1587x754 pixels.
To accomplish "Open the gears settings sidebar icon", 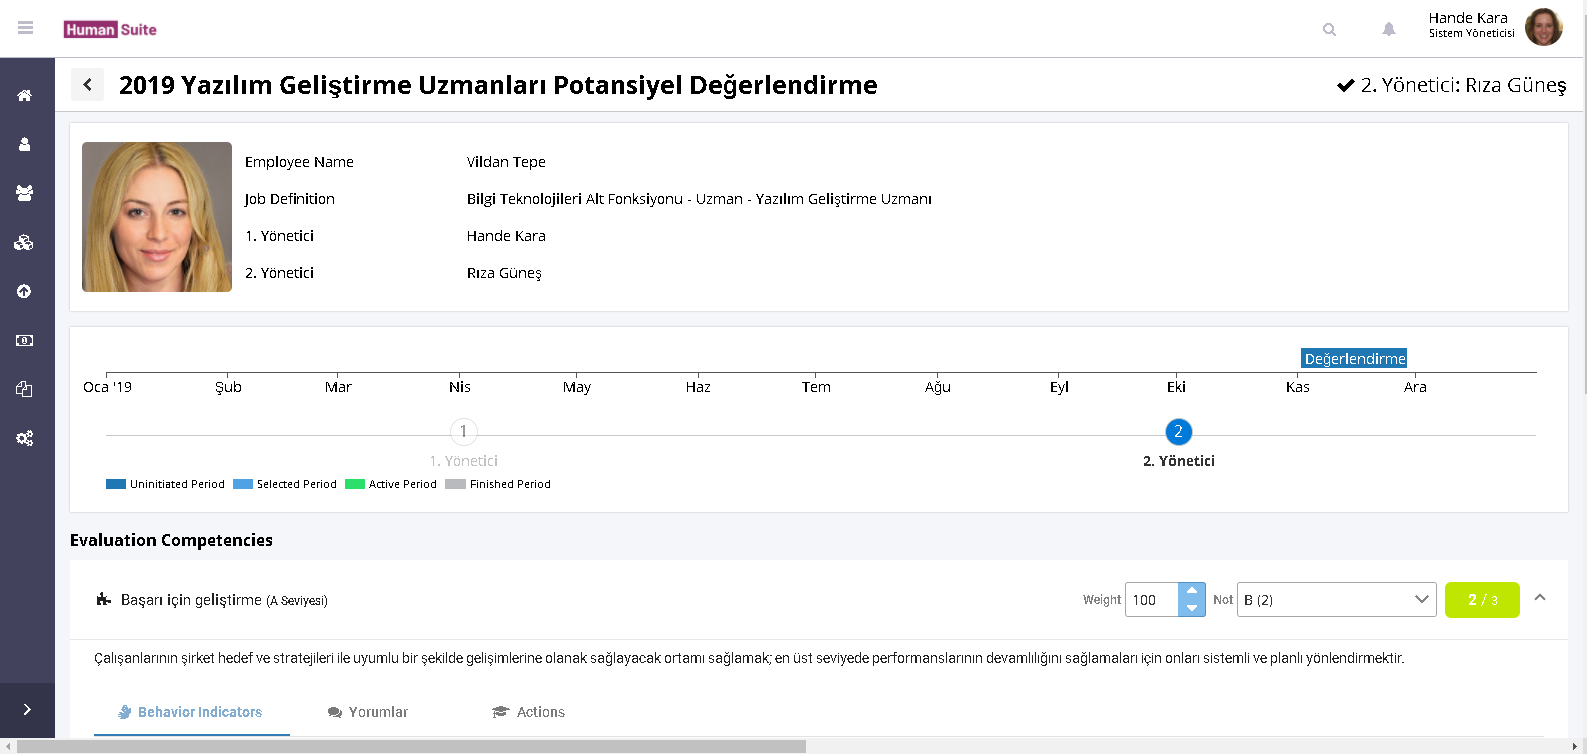I will click(25, 438).
